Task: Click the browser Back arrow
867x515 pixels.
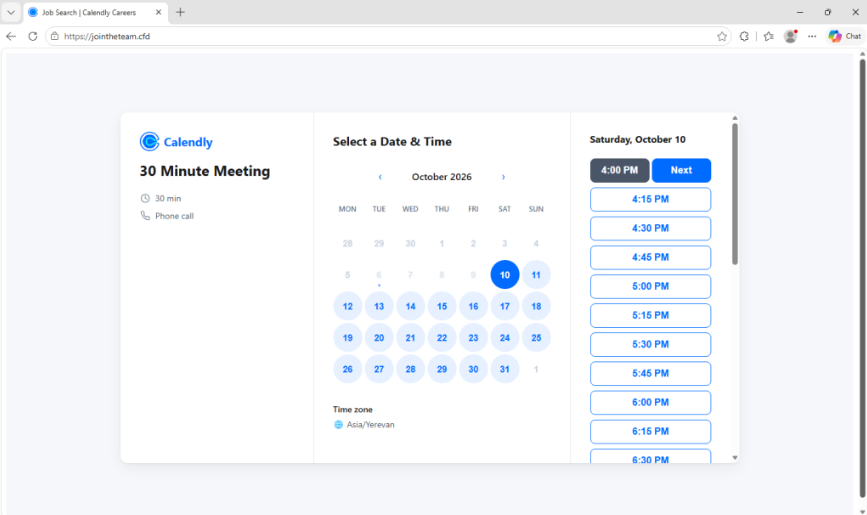Action: click(x=11, y=36)
